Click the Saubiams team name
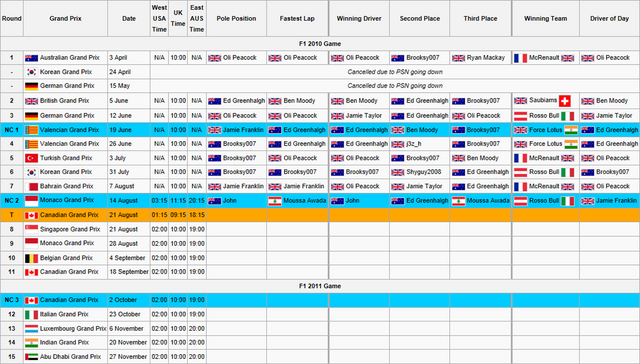The width and height of the screenshot is (640, 364). coord(543,100)
